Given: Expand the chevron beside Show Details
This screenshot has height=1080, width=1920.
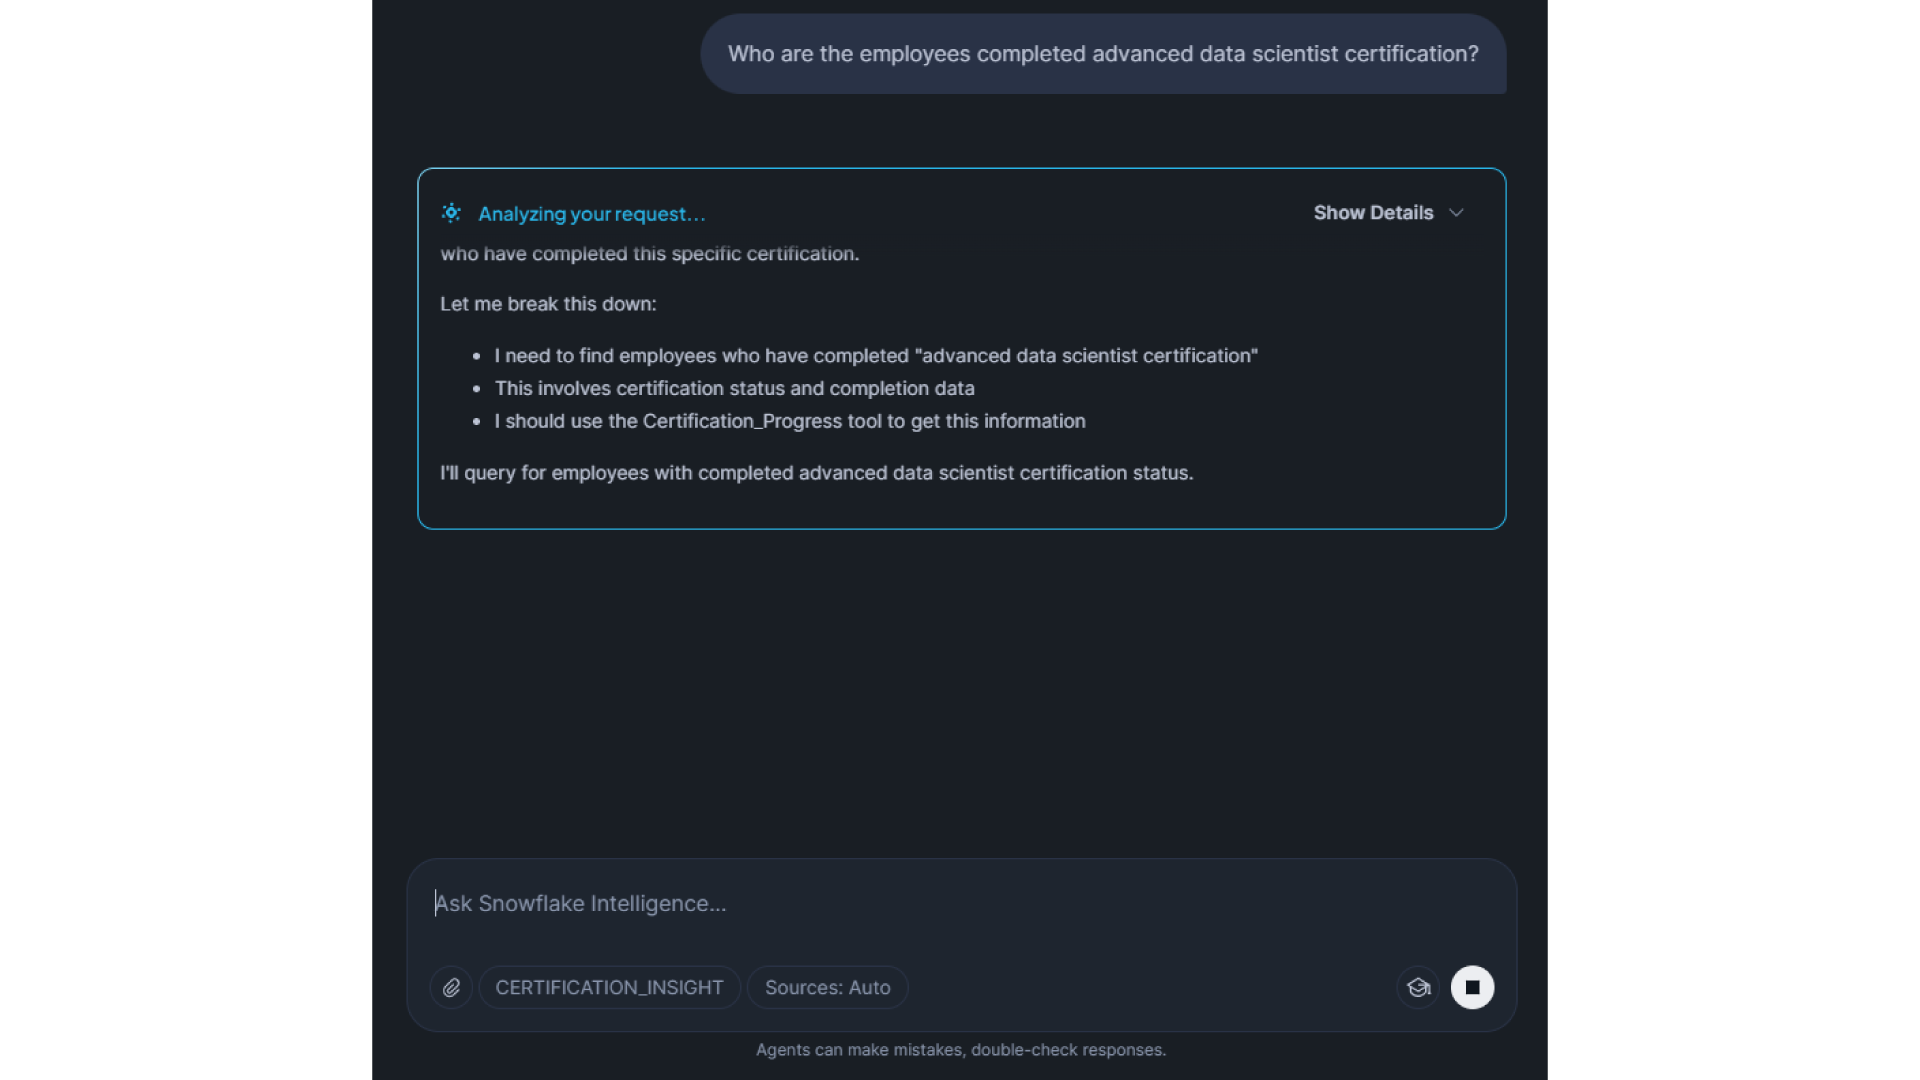Looking at the screenshot, I should pos(1456,213).
